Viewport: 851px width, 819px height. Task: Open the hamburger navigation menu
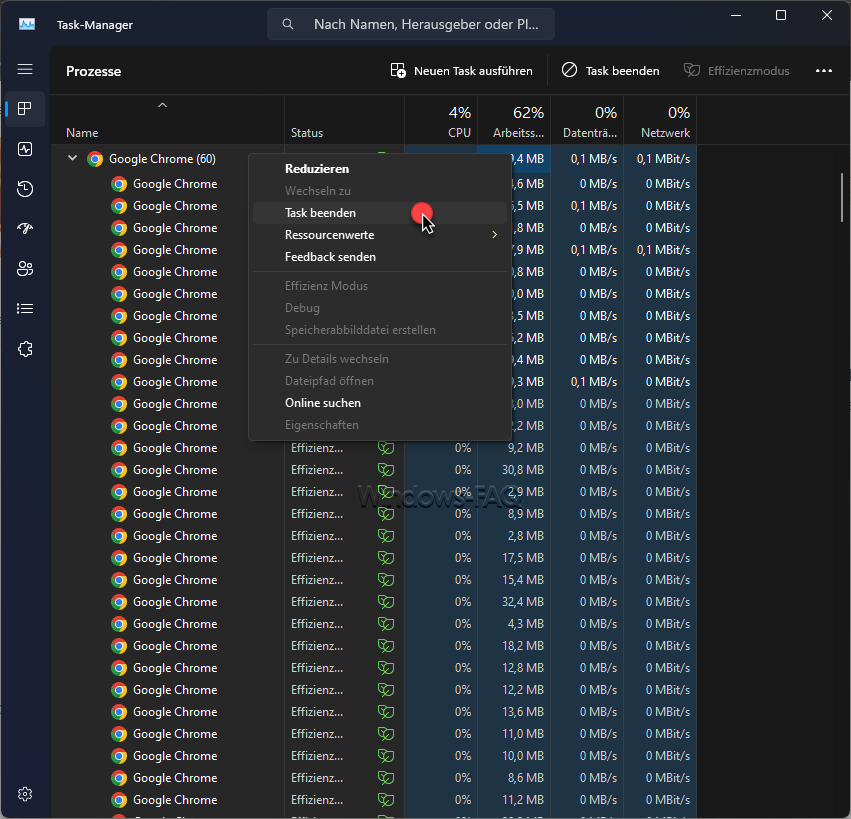pos(25,69)
